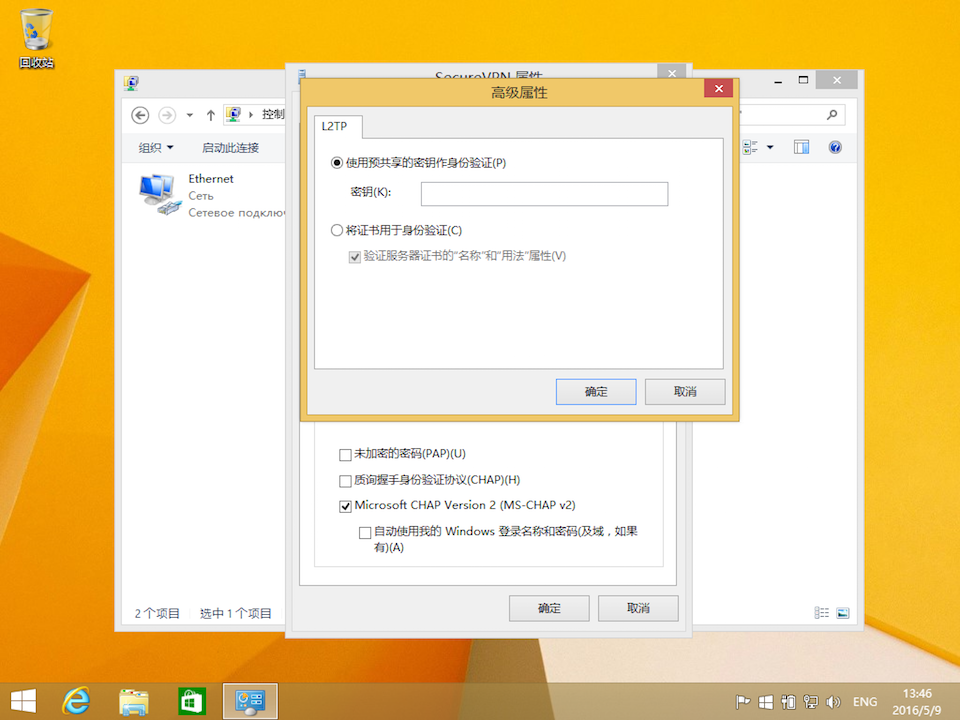The width and height of the screenshot is (960, 720).
Task: Switch to large icons view in status bar
Action: [843, 613]
